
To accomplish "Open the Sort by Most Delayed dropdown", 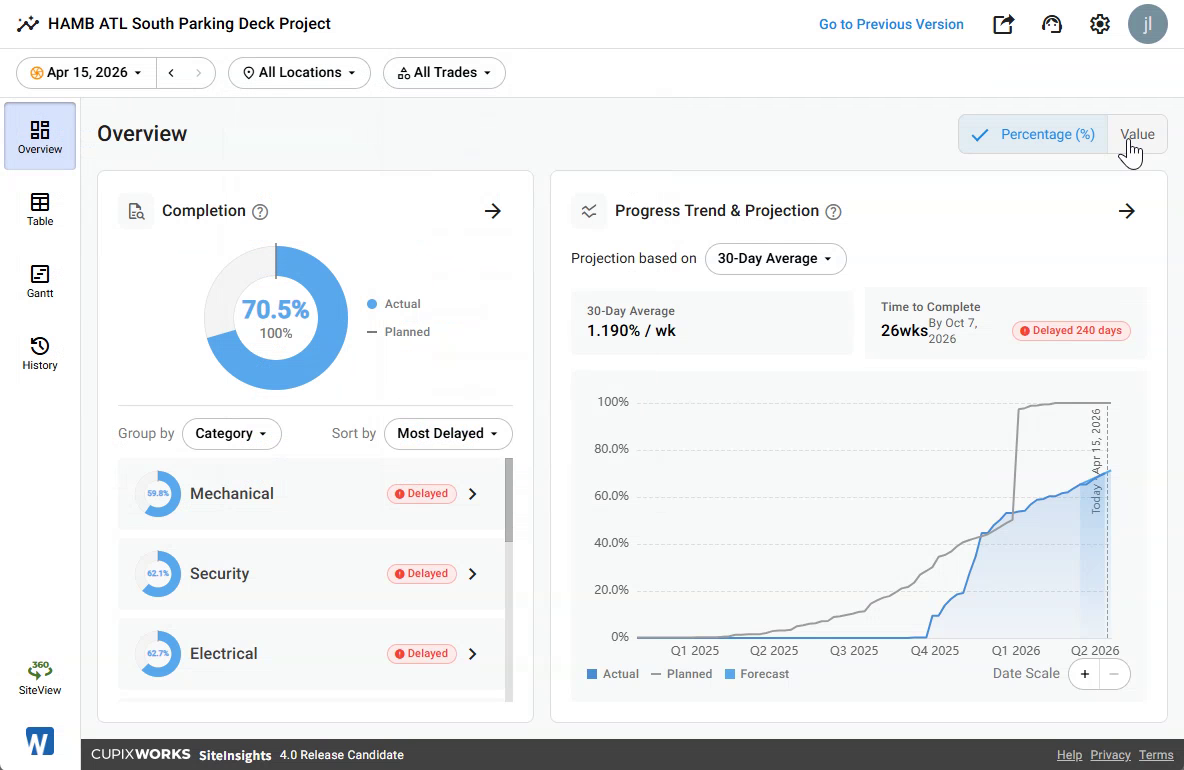I will coord(448,433).
